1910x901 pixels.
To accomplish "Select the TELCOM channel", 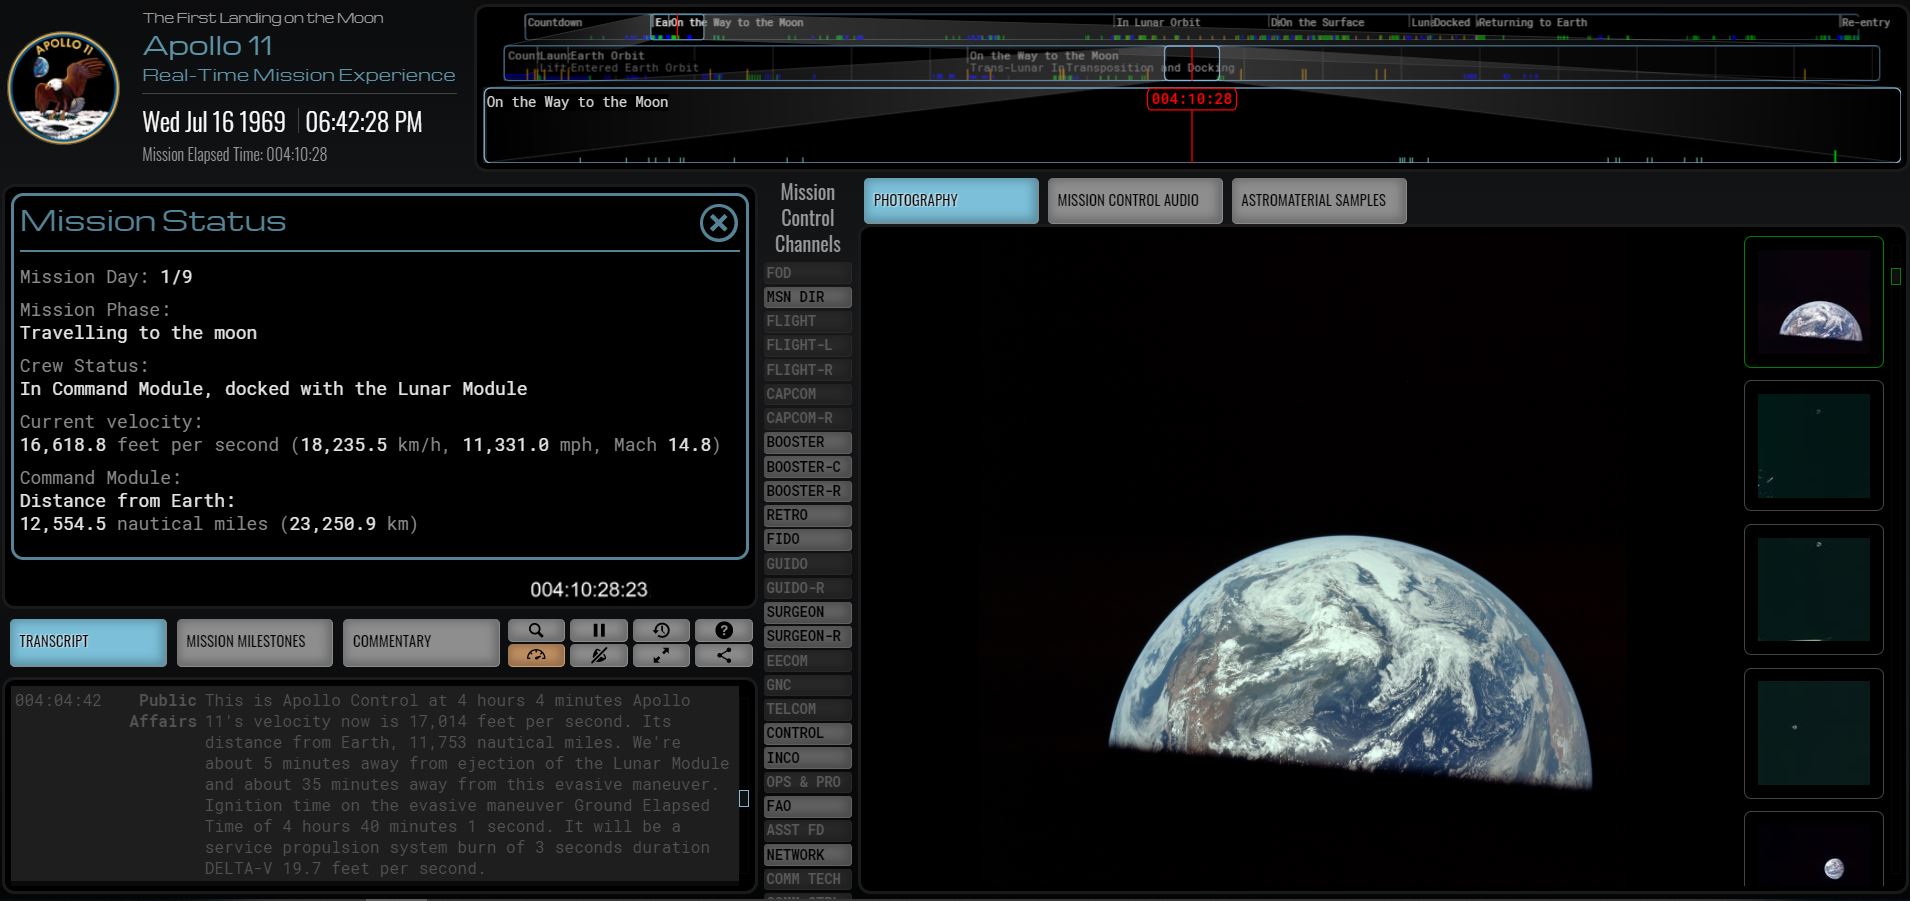I will tap(808, 709).
